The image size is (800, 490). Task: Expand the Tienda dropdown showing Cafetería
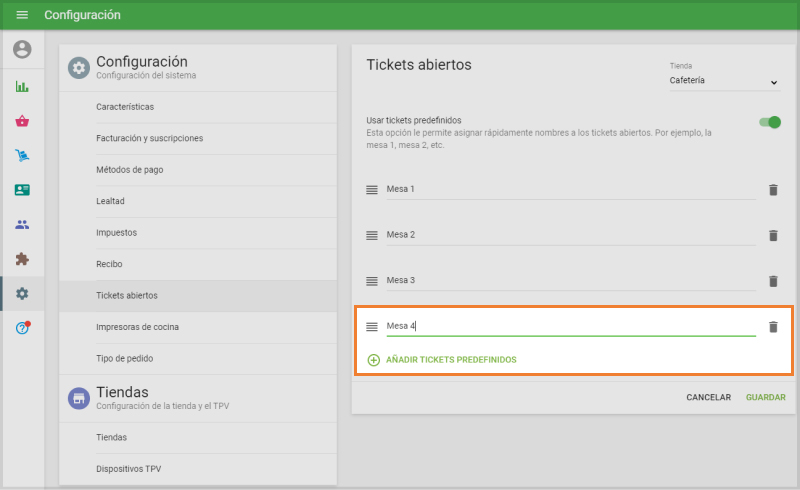click(724, 81)
